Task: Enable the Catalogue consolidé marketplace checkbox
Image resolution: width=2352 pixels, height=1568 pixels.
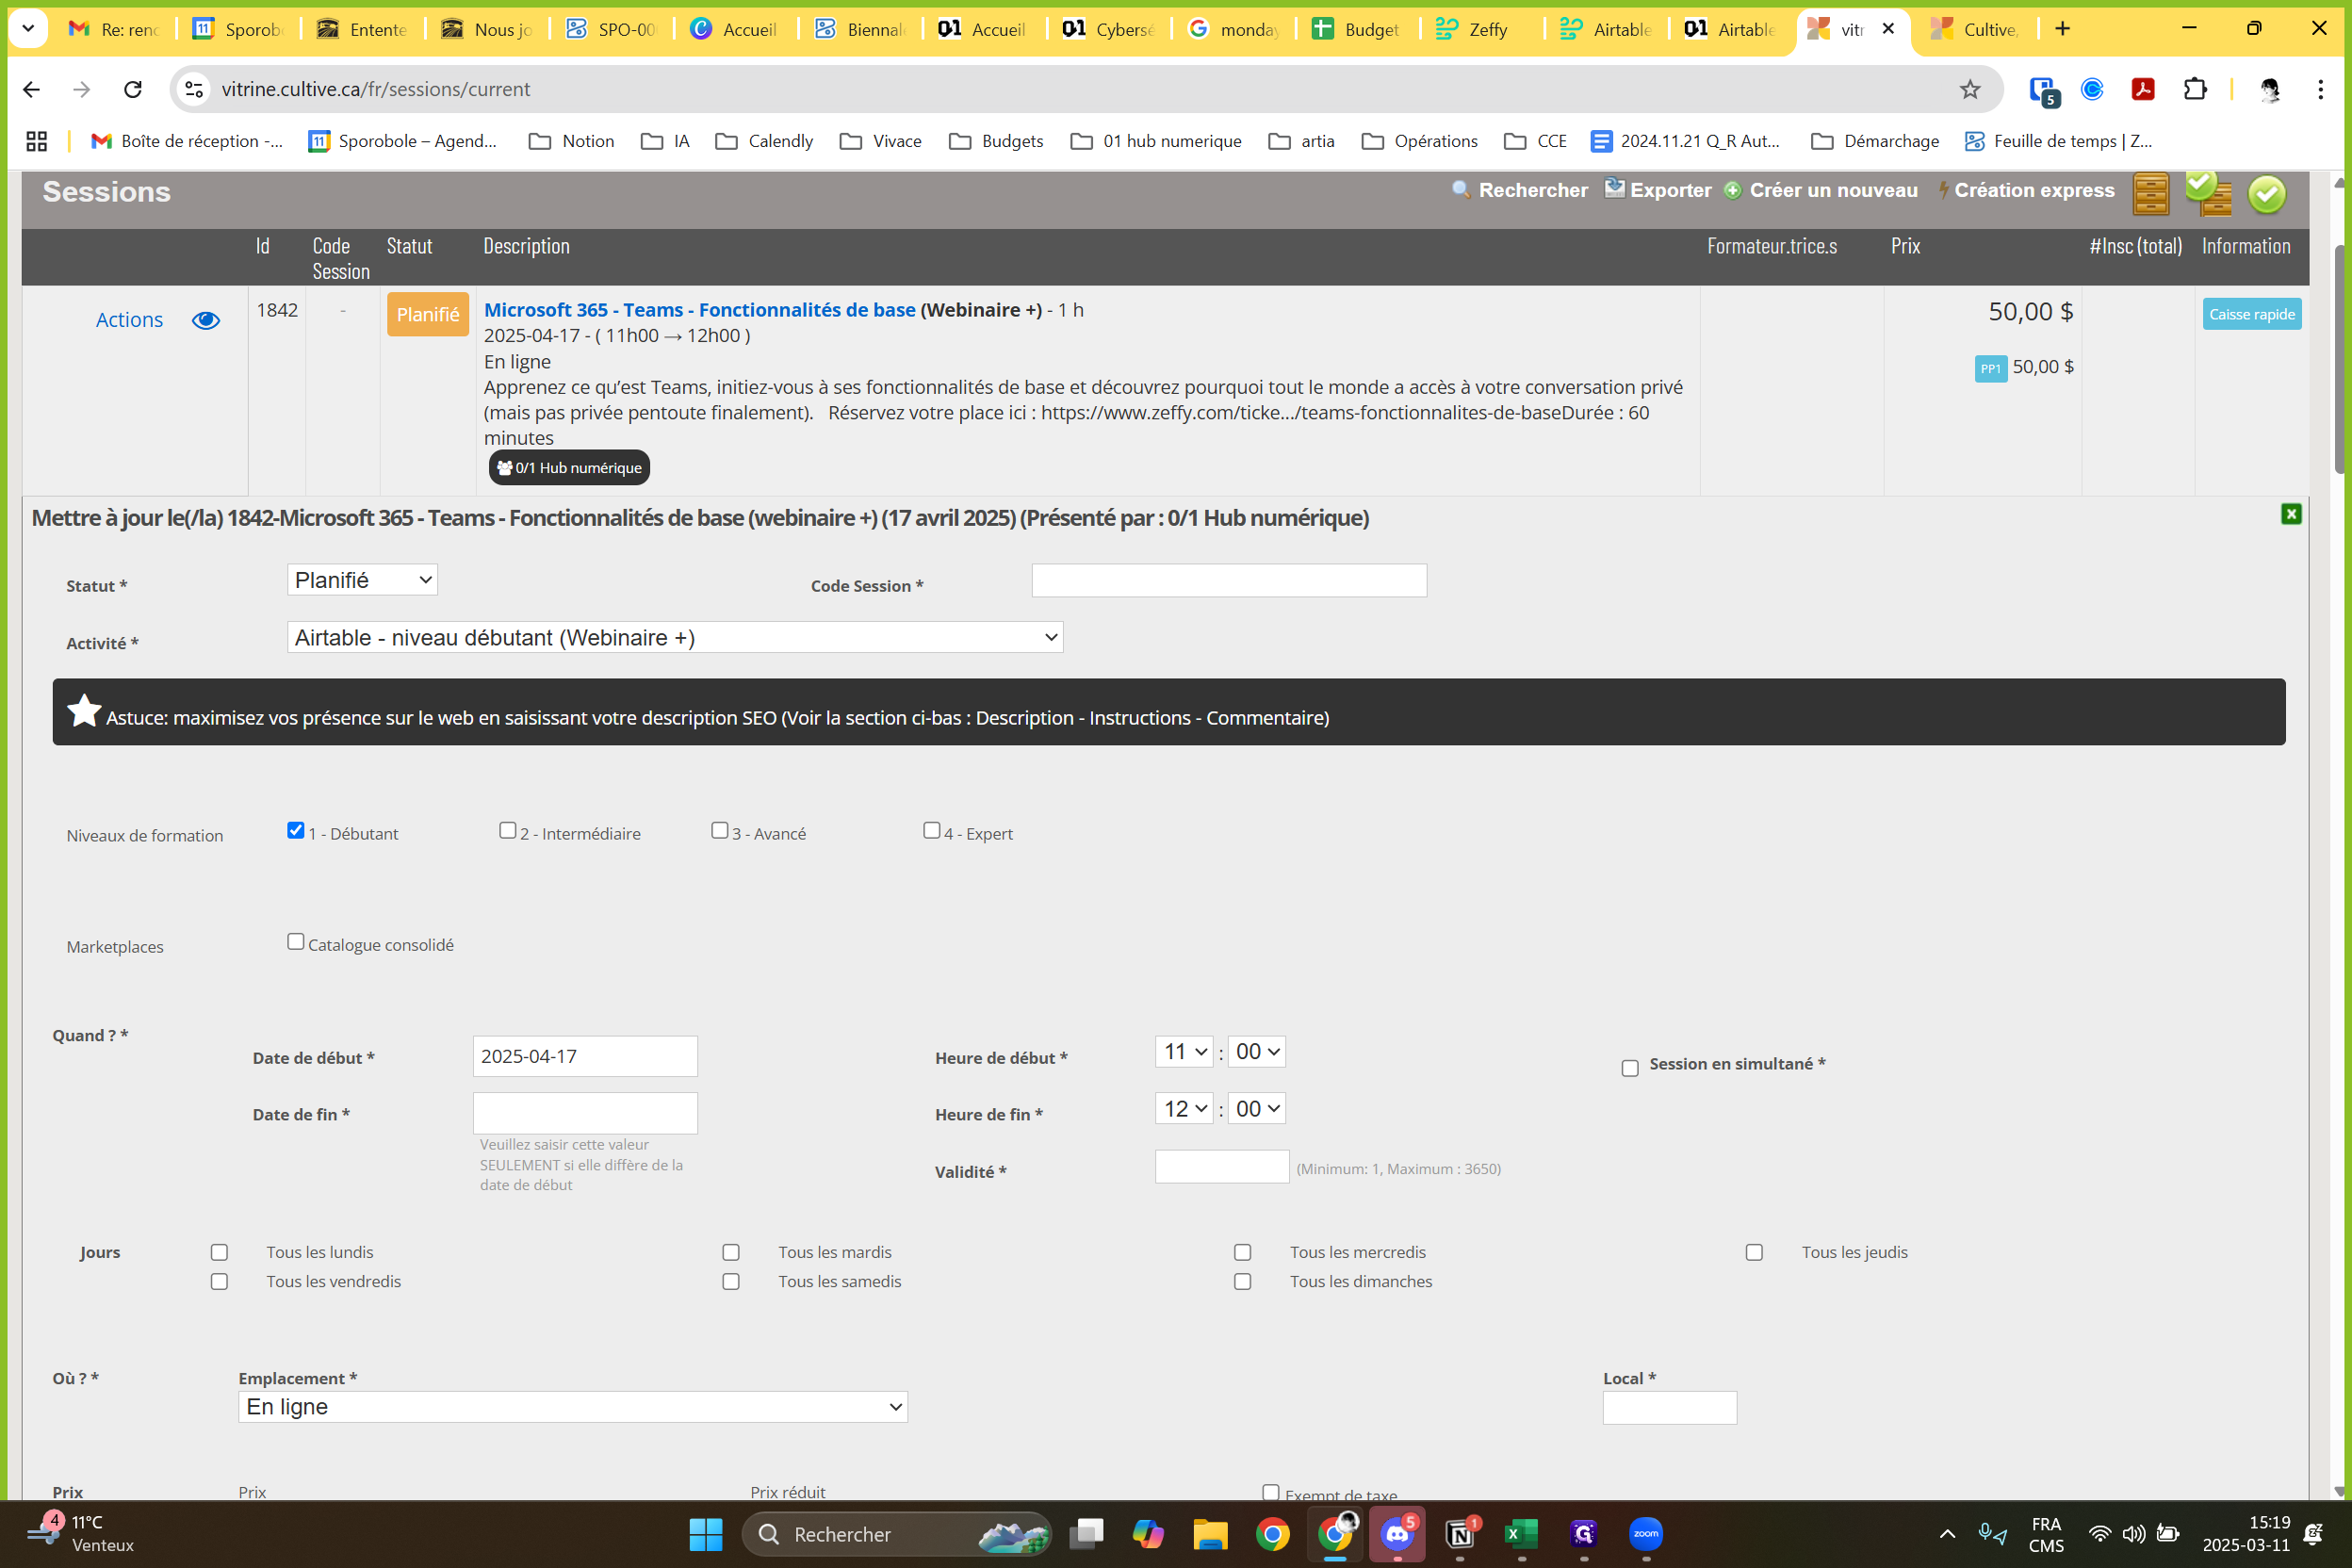Action: pyautogui.click(x=295, y=941)
